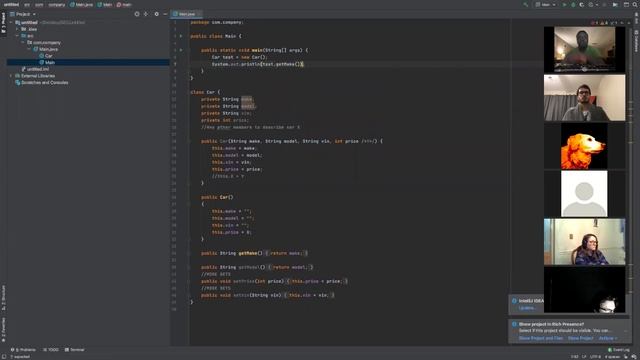Click 'Show Project and Files' notification link
Viewport: 640px width, 360px height.
[541, 338]
